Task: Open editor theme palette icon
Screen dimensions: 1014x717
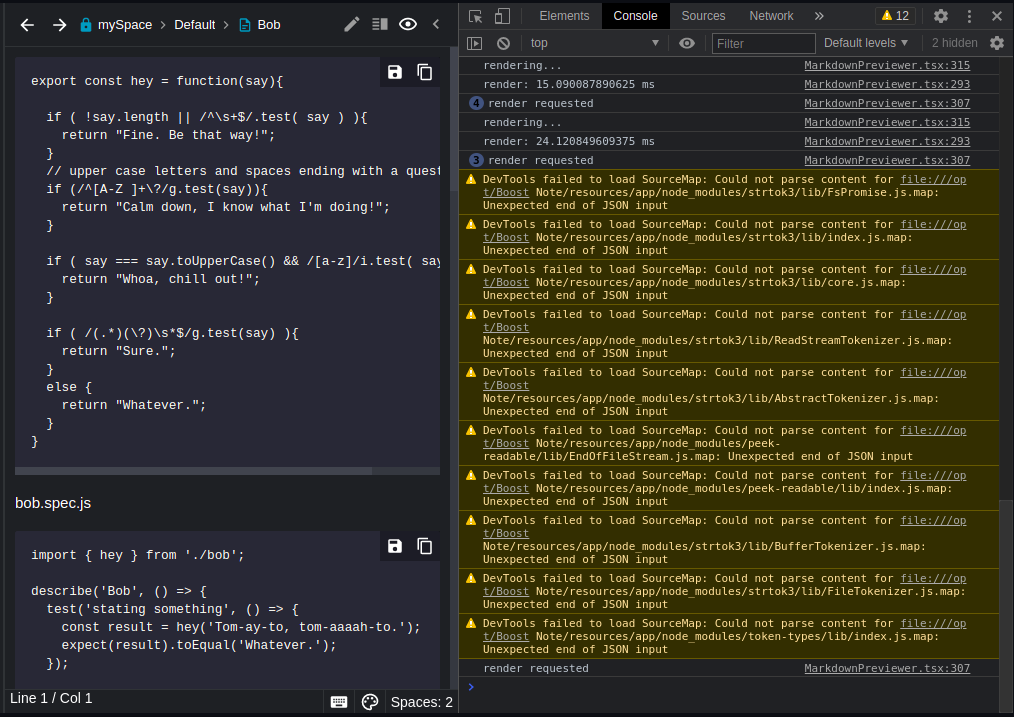Action: click(x=369, y=701)
